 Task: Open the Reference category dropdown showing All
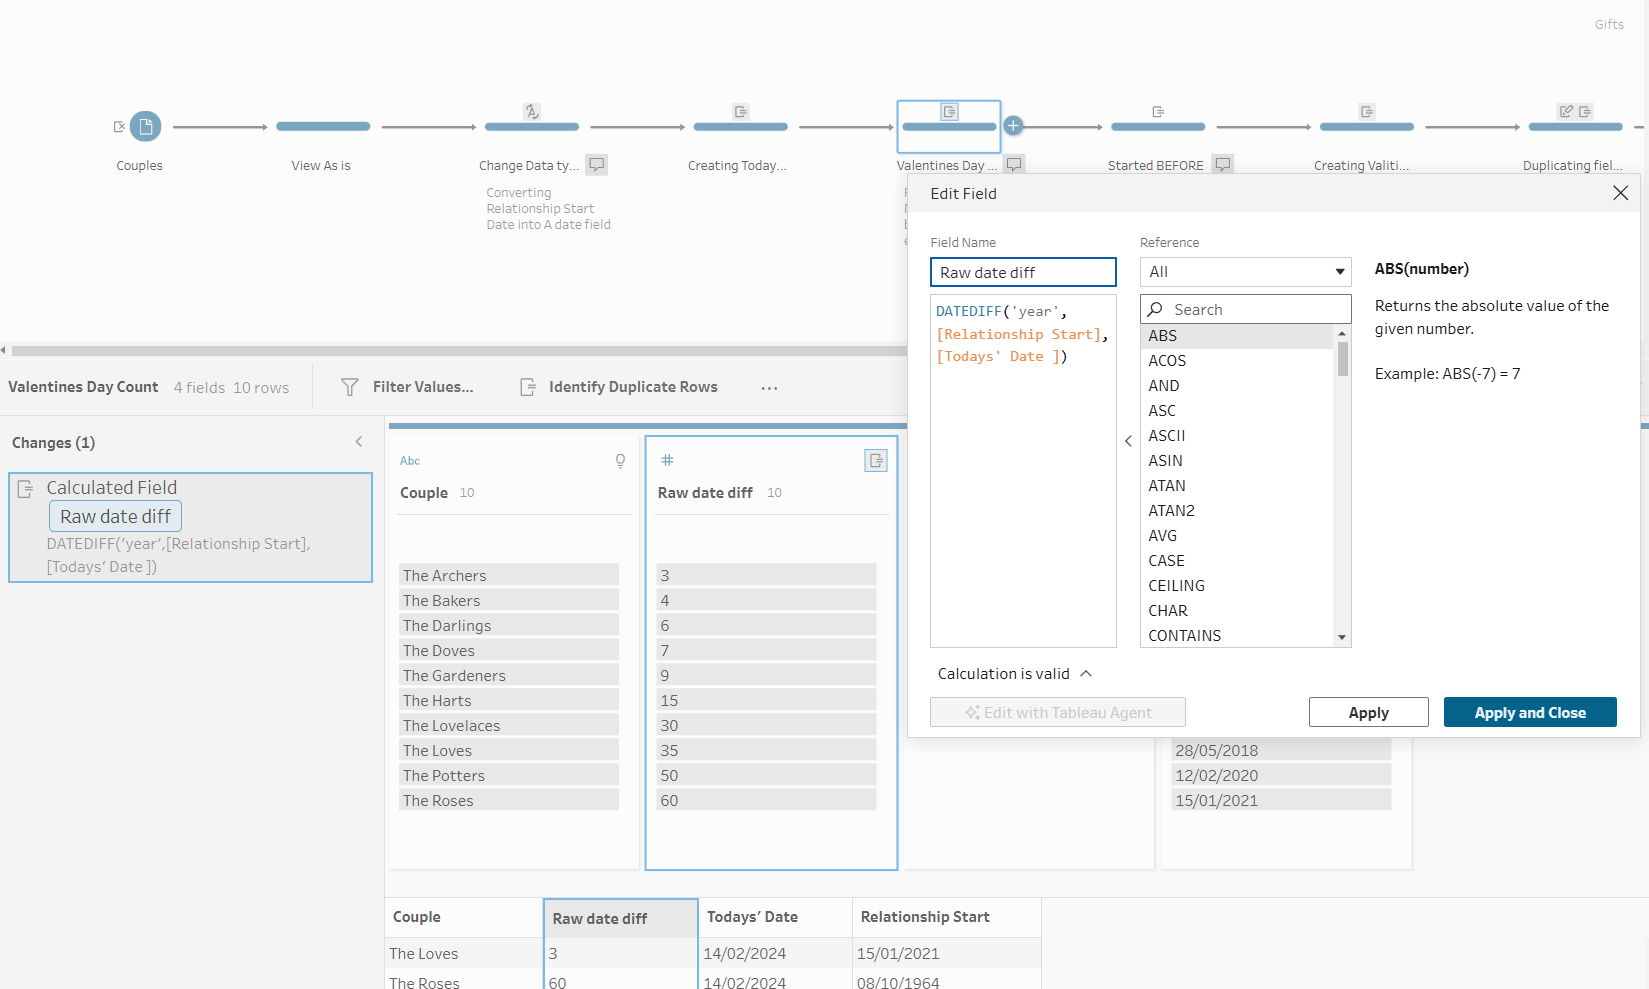coord(1245,272)
